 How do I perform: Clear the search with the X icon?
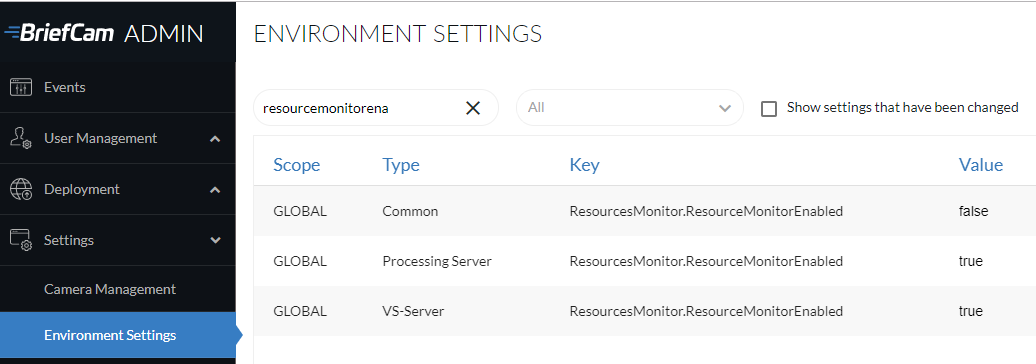coord(473,108)
